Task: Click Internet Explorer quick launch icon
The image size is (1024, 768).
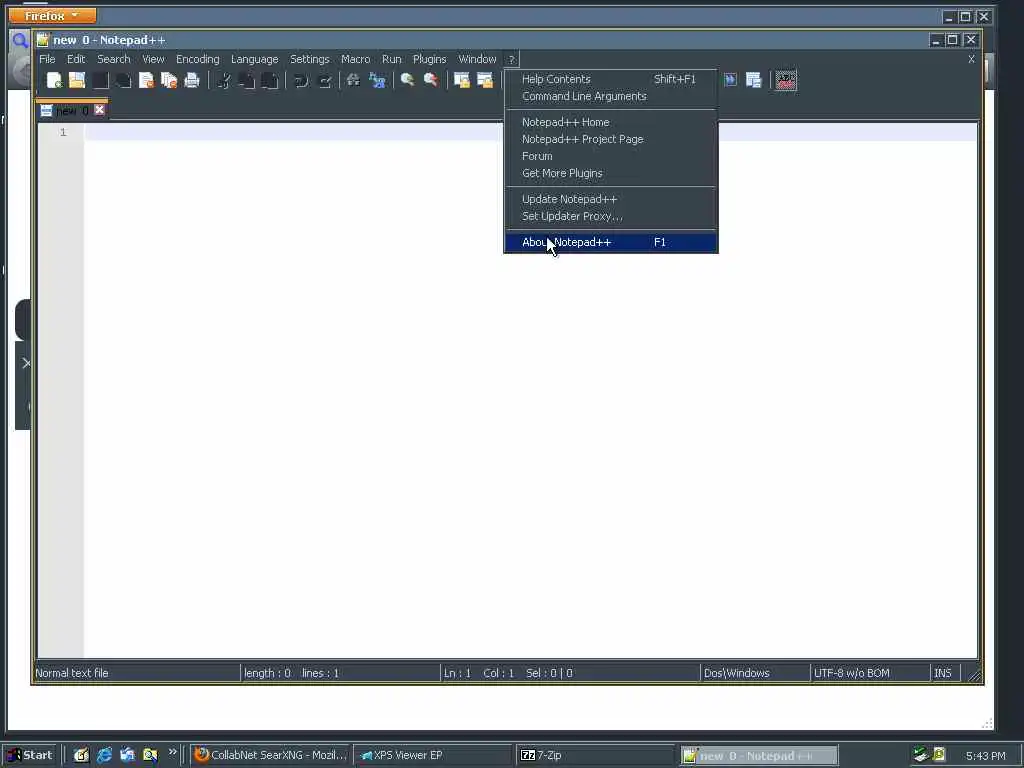Action: point(104,756)
